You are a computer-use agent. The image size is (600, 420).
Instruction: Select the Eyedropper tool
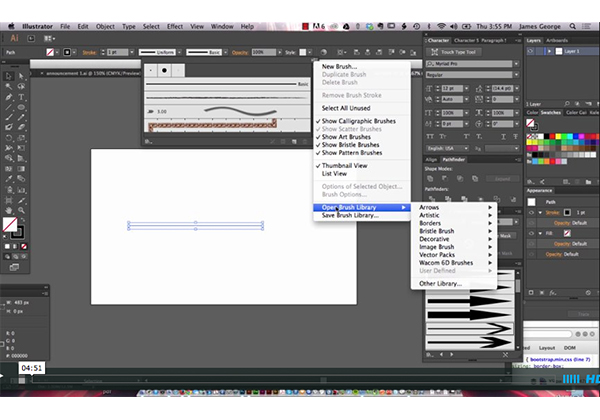click(9, 179)
